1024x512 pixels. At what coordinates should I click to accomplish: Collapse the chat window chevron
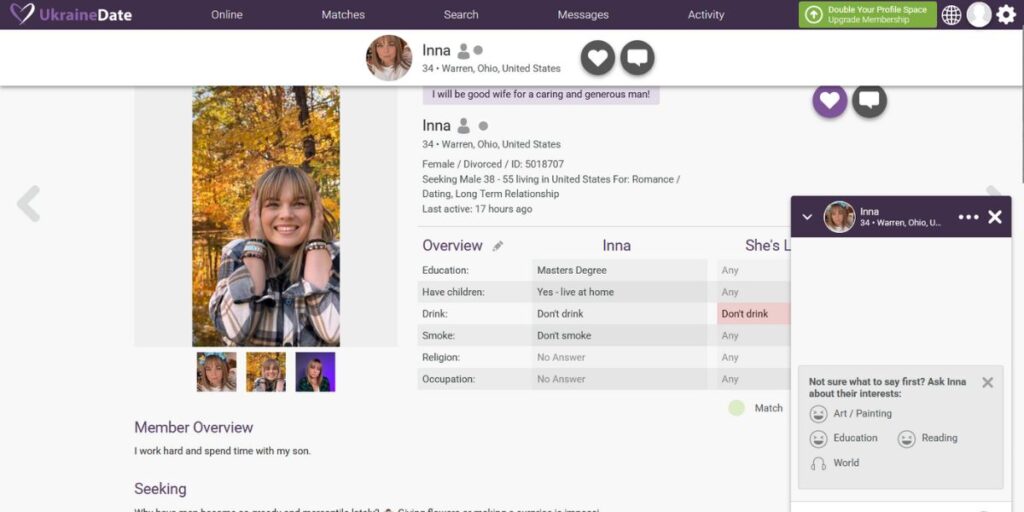pyautogui.click(x=807, y=217)
